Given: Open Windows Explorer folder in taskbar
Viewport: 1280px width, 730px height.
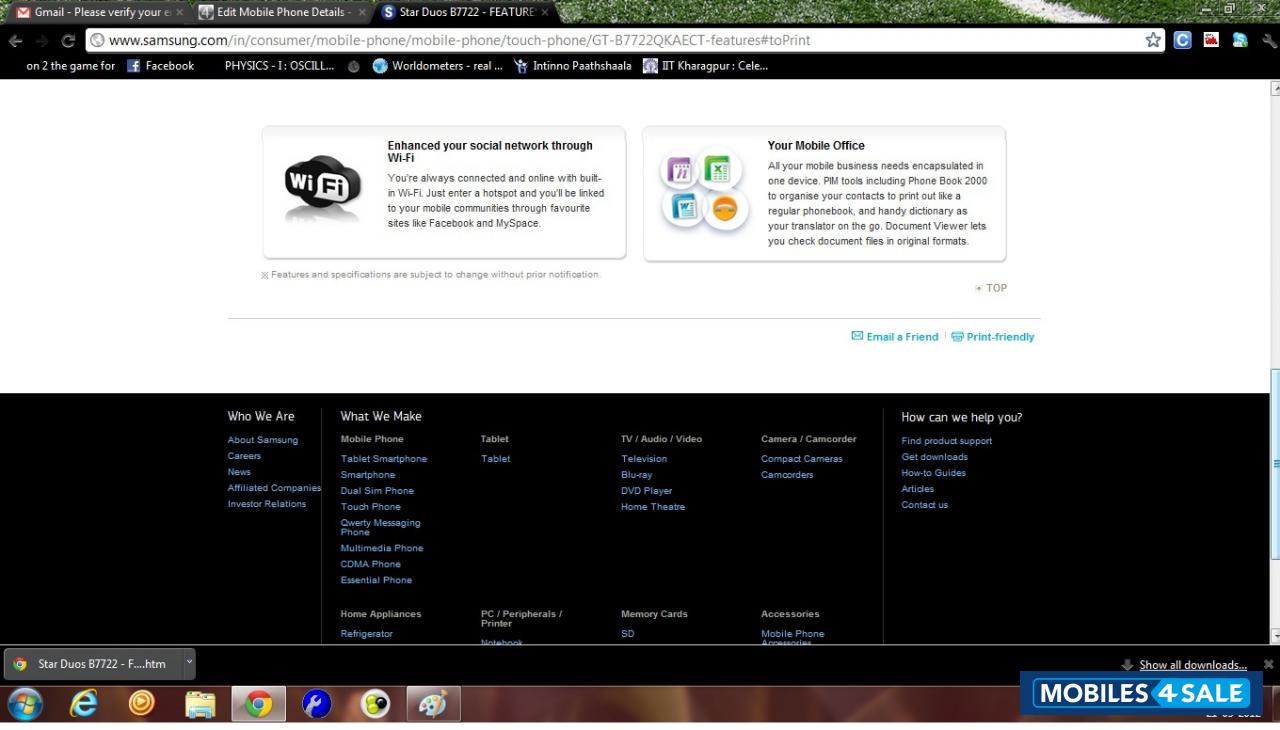Looking at the screenshot, I should (x=200, y=704).
